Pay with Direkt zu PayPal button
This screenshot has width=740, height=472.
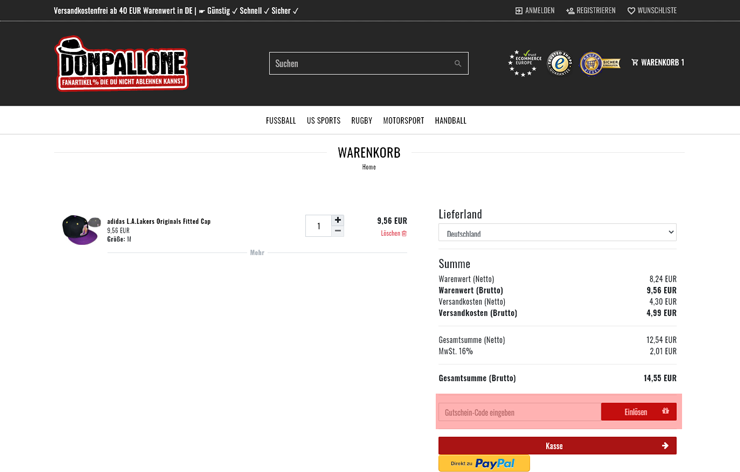pyautogui.click(x=484, y=464)
